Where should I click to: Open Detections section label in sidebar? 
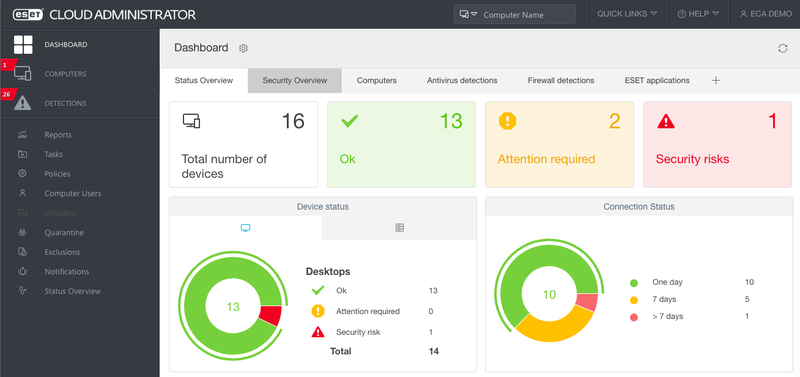click(x=65, y=104)
